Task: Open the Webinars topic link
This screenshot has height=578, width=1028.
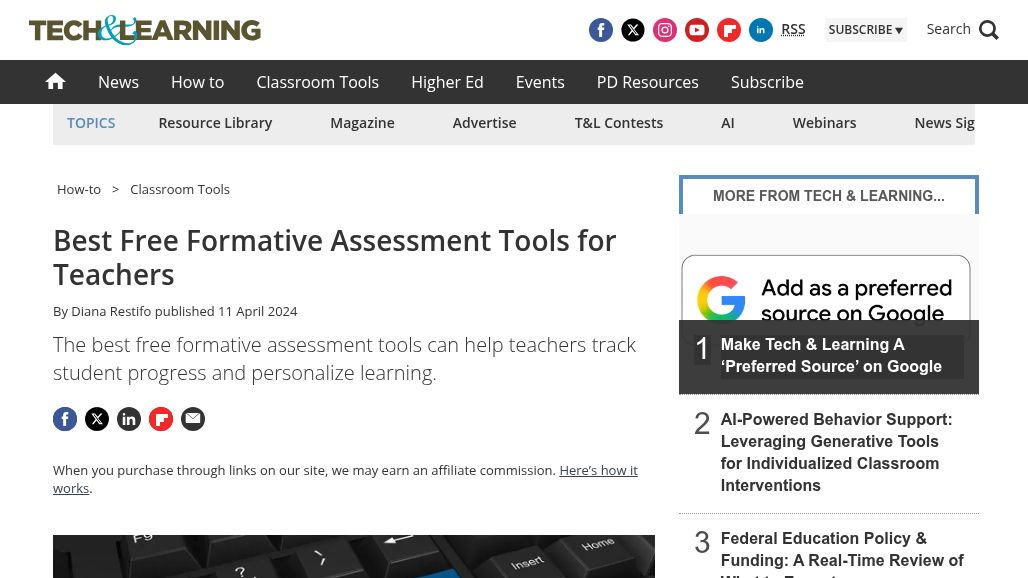Action: click(x=824, y=123)
